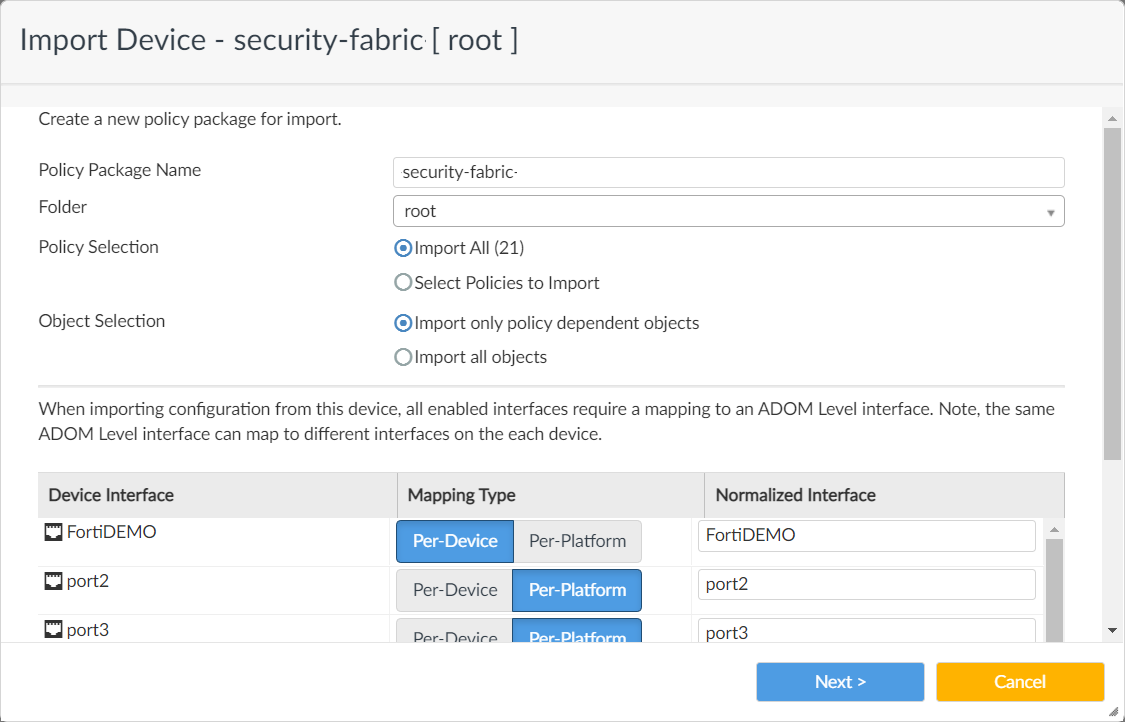This screenshot has width=1125, height=722.
Task: Click the Normalized Interface column header
Action: (x=885, y=495)
